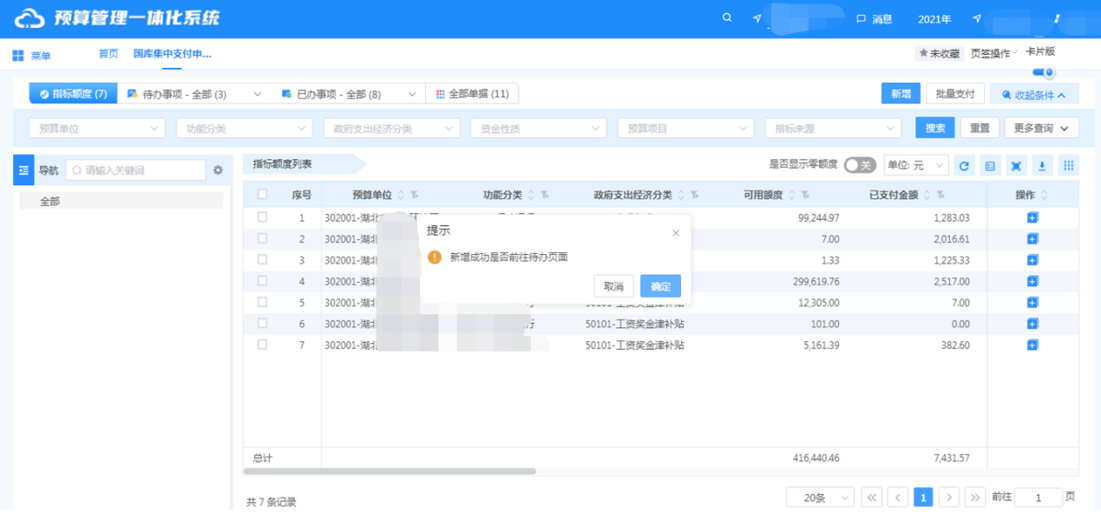Click the add icon in row 7 操作
The width and height of the screenshot is (1101, 522).
click(x=1032, y=345)
